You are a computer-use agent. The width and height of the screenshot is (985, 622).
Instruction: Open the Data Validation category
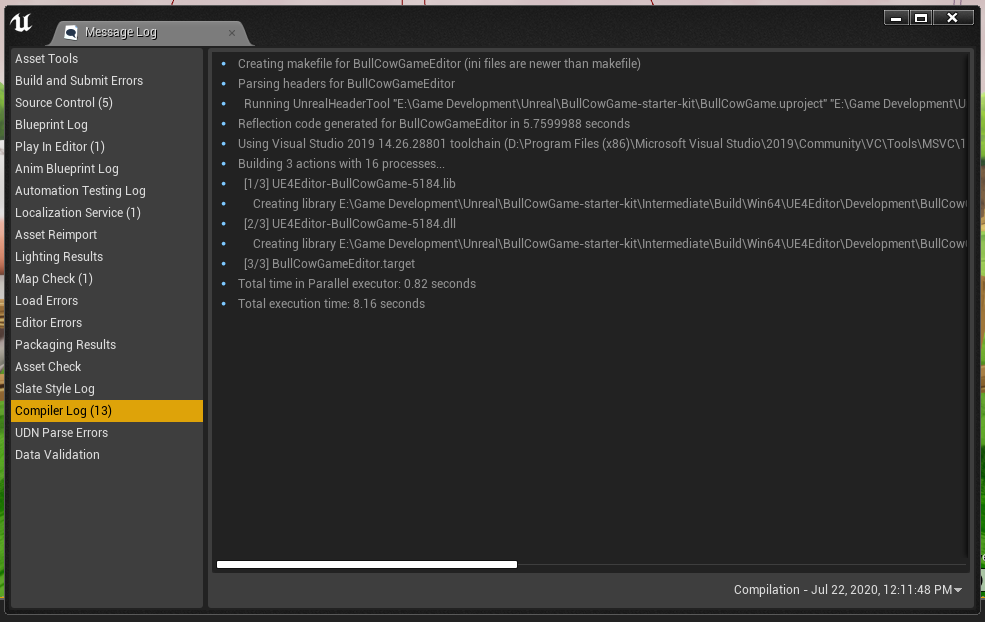click(x=57, y=454)
